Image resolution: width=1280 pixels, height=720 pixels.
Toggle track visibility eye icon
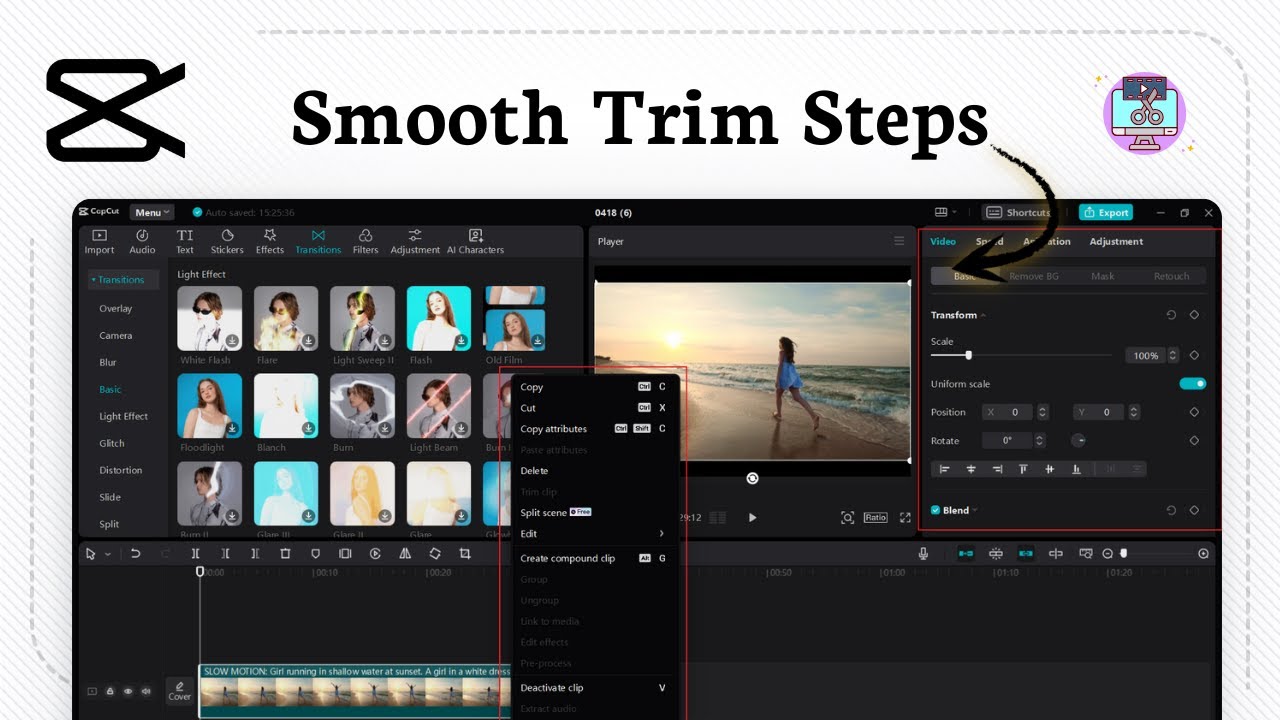(x=127, y=691)
